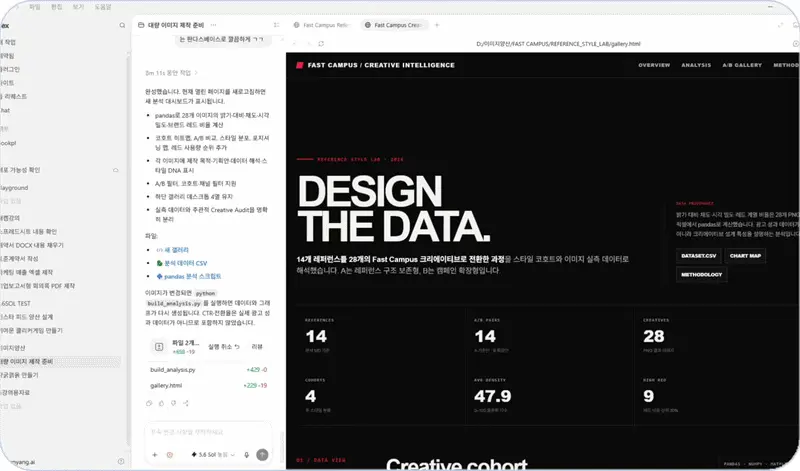Open the build_analysis.py changed file row
Image resolution: width=800 pixels, height=471 pixels.
[x=208, y=369]
